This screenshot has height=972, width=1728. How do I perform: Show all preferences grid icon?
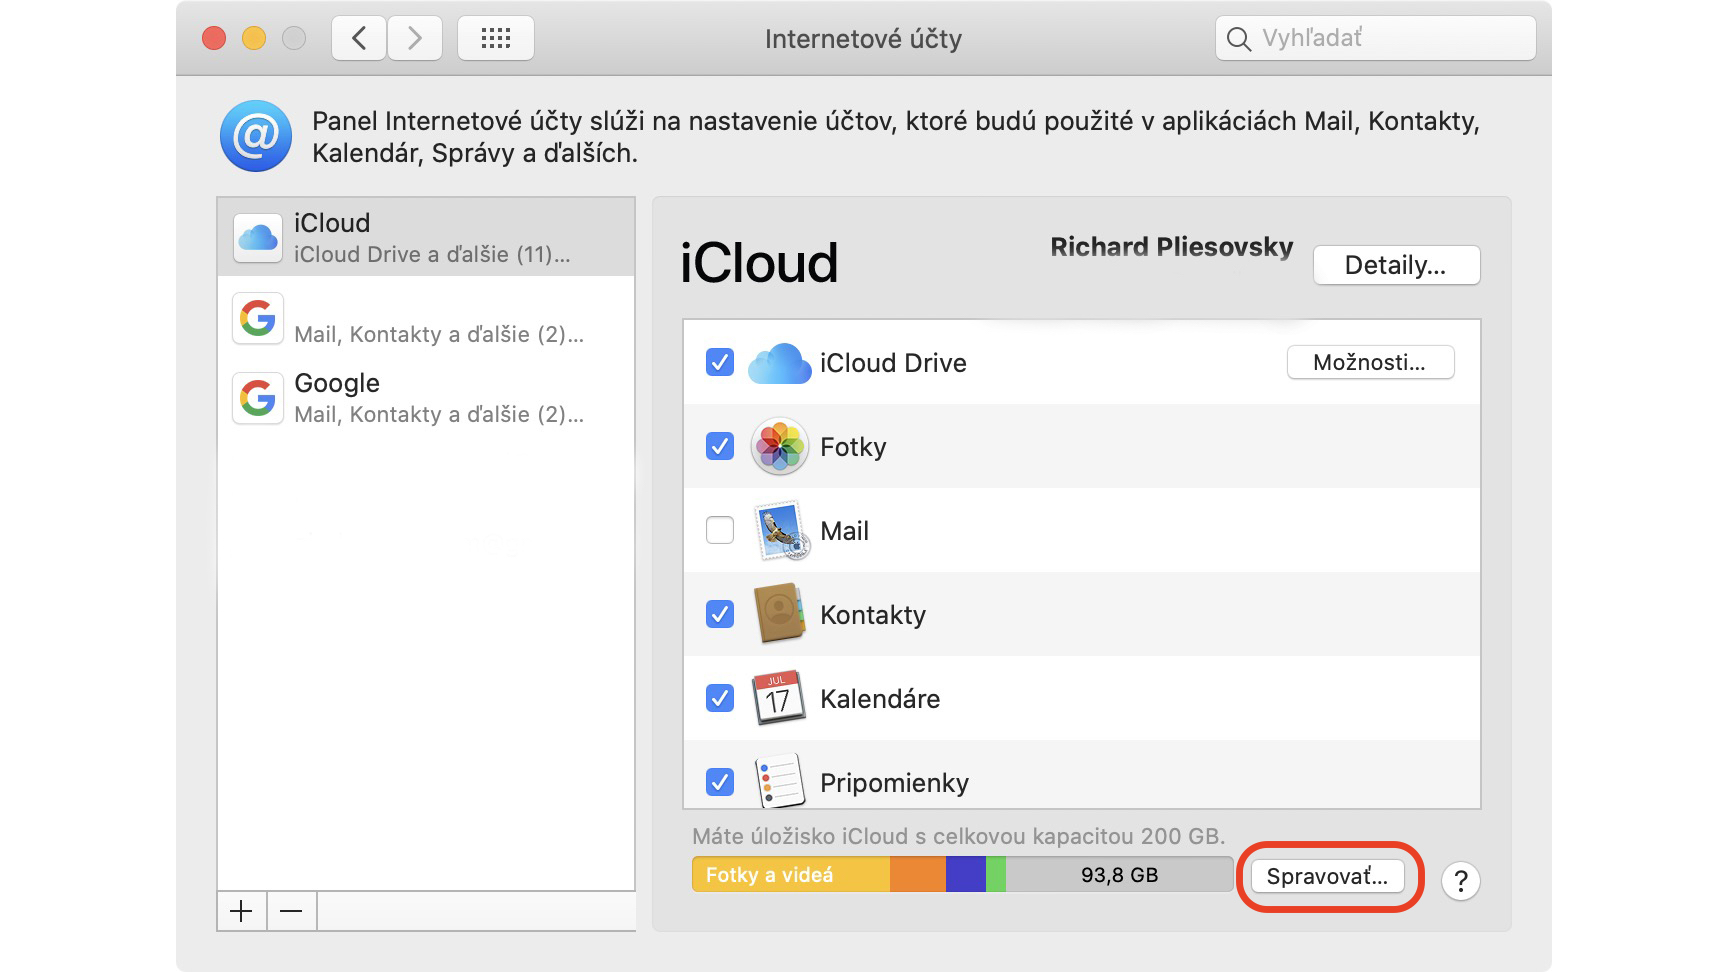coord(496,39)
